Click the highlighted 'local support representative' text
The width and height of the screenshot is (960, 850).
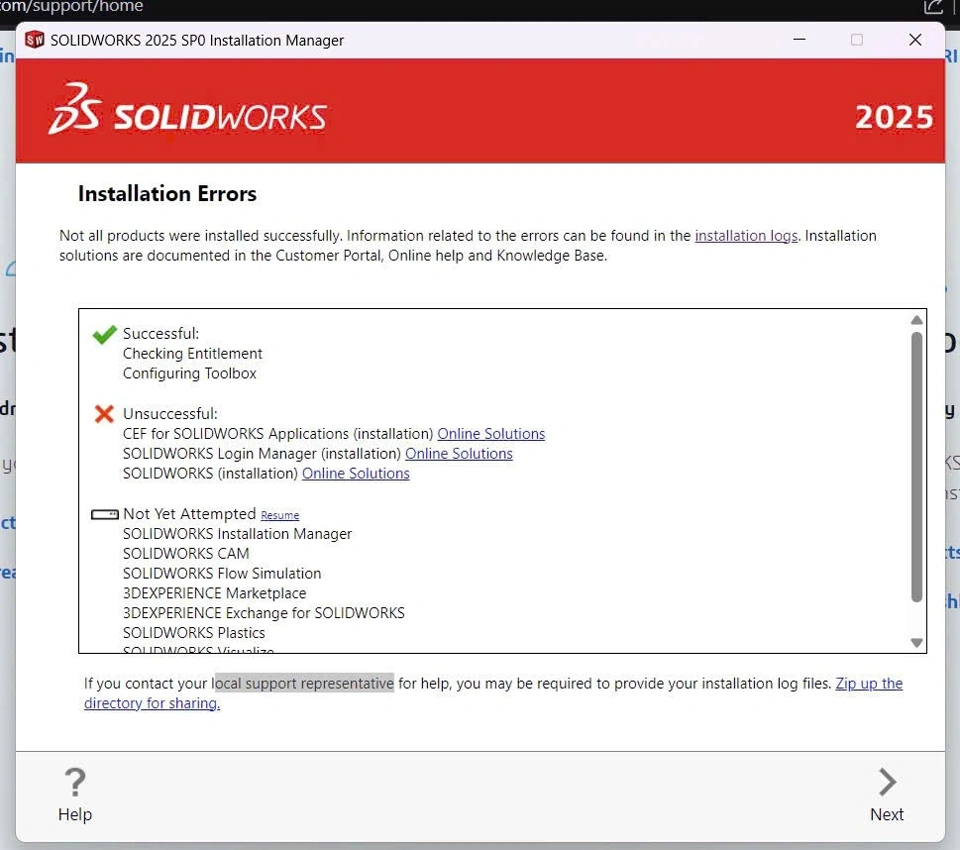click(x=303, y=683)
